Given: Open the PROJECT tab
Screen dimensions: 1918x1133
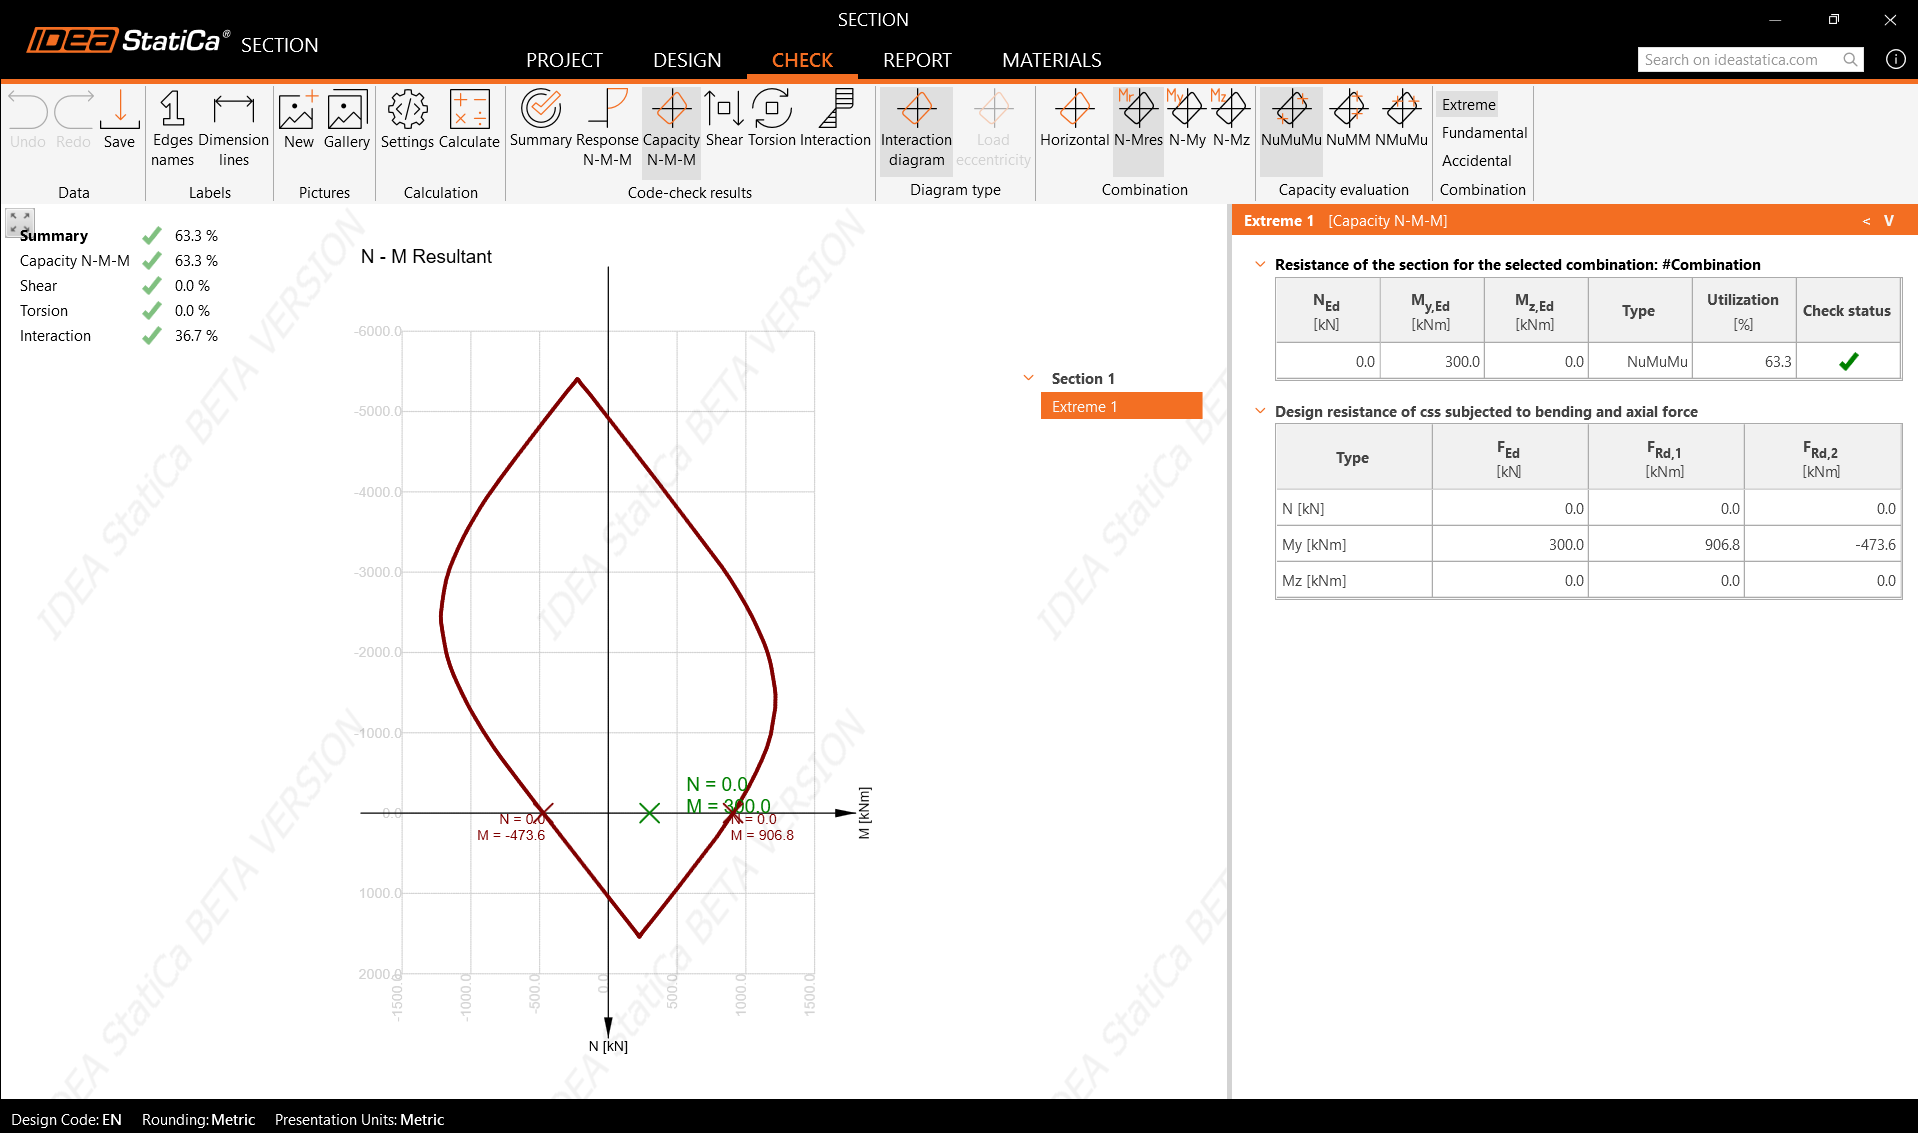Looking at the screenshot, I should tap(564, 60).
